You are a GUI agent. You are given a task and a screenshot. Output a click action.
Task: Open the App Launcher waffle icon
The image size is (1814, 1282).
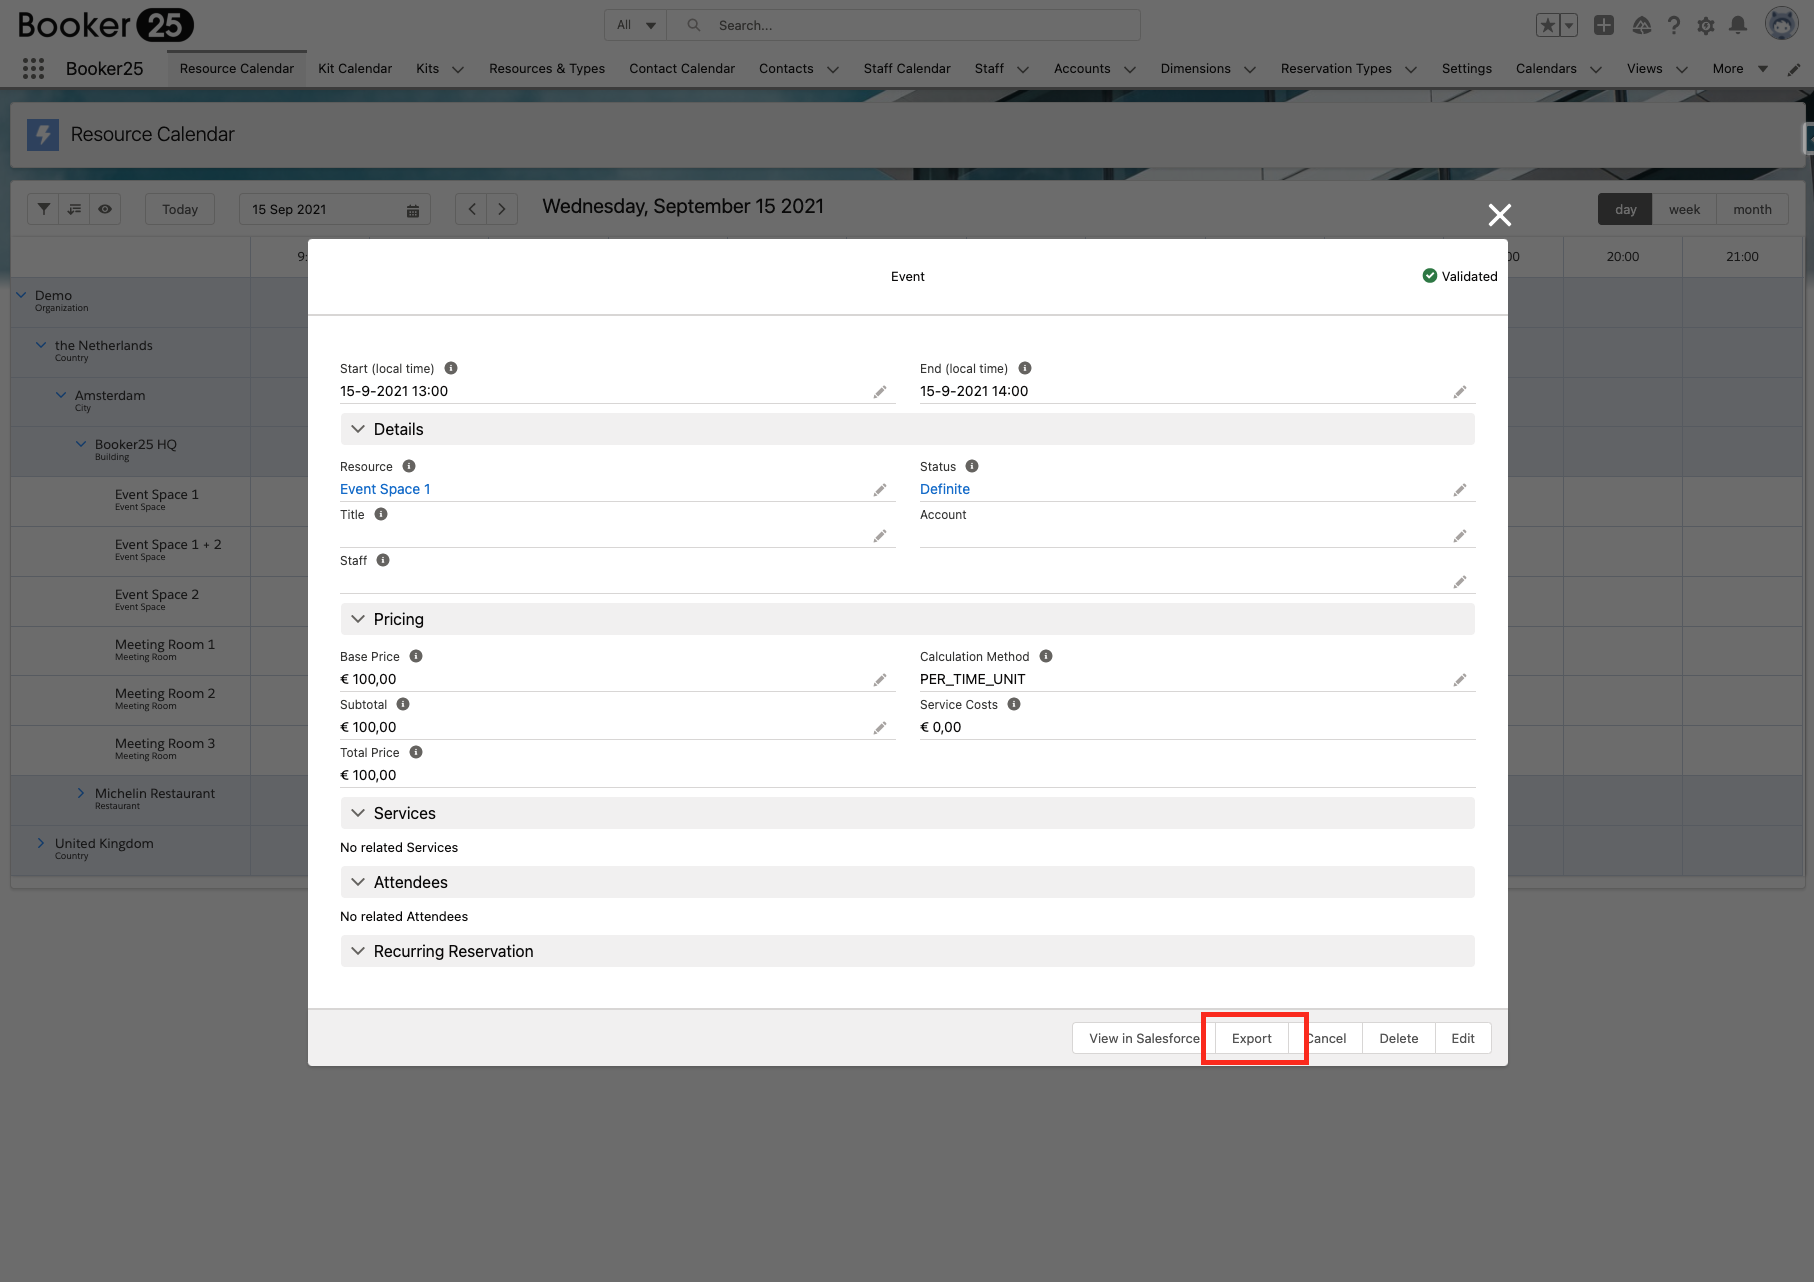[33, 68]
